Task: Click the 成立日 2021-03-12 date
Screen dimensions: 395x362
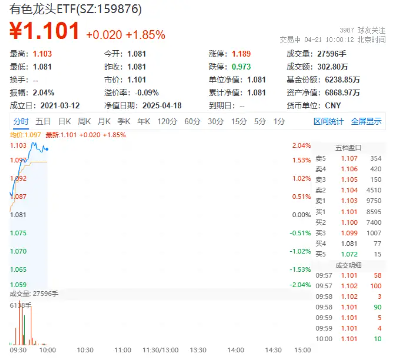Action: click(x=60, y=106)
